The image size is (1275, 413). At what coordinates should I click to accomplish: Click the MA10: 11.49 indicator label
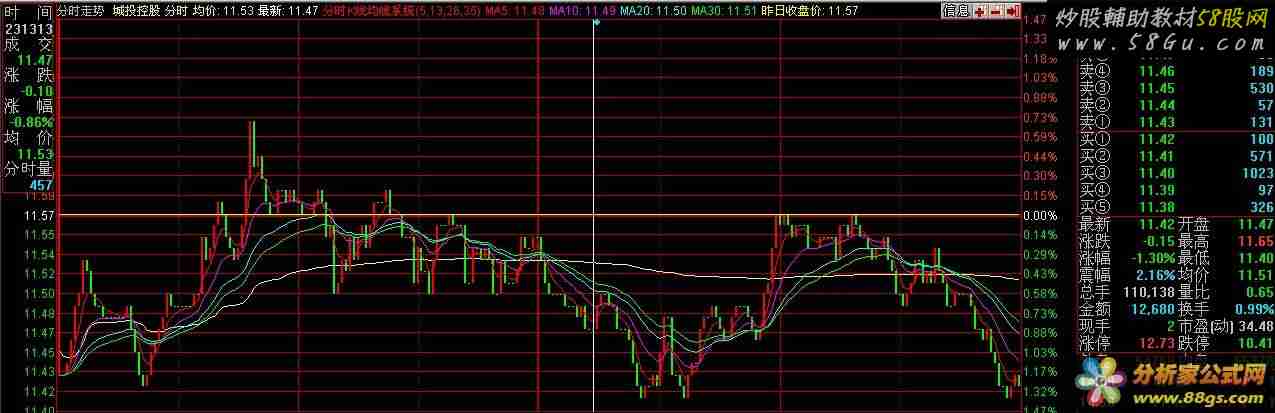tap(583, 11)
